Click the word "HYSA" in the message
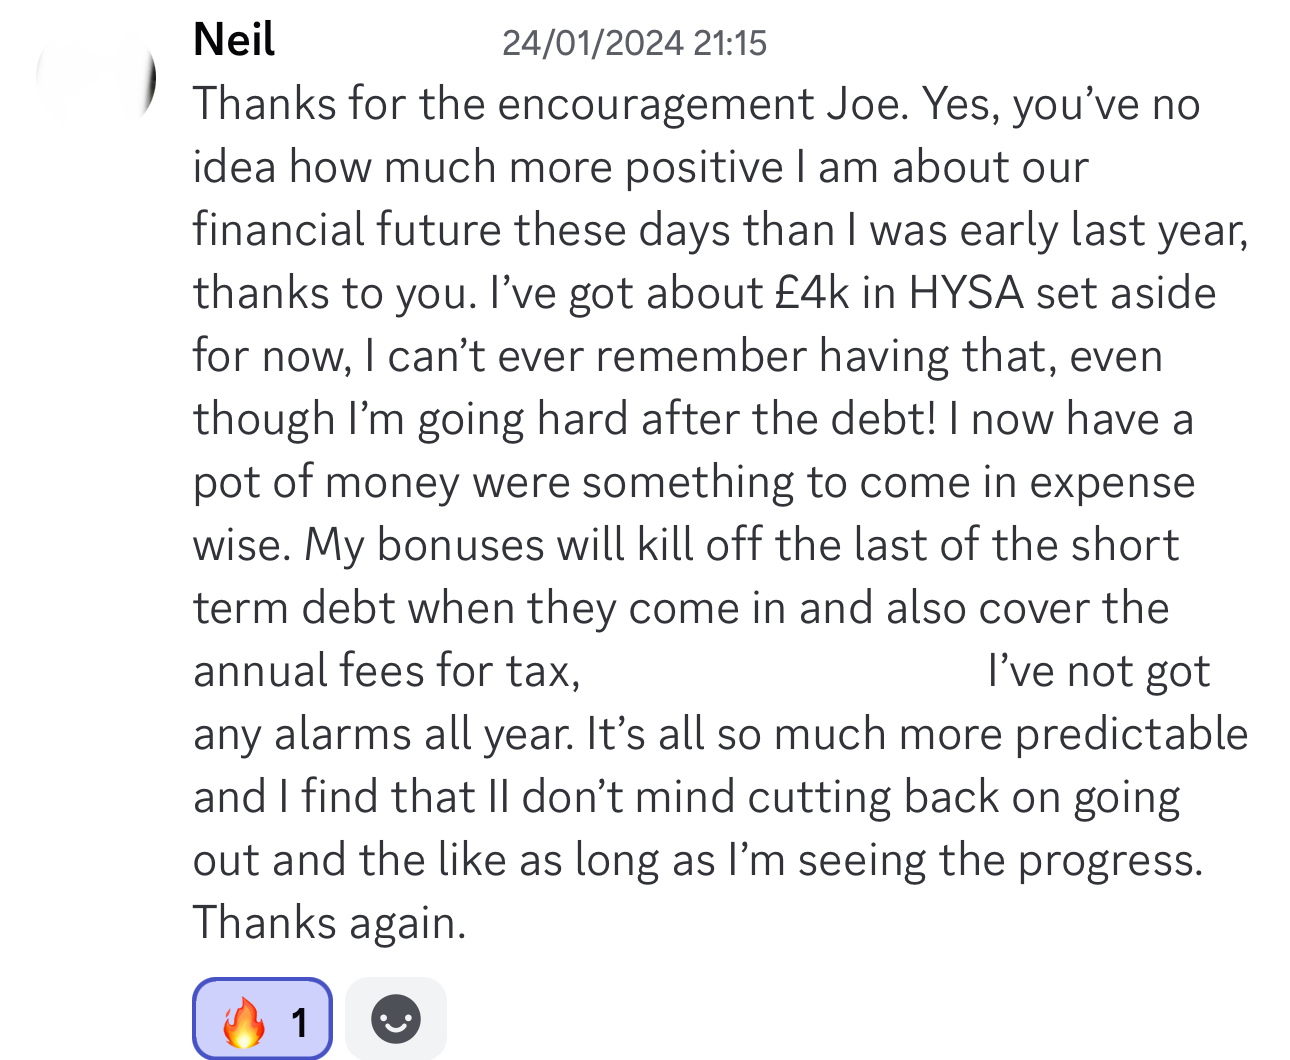 point(966,293)
